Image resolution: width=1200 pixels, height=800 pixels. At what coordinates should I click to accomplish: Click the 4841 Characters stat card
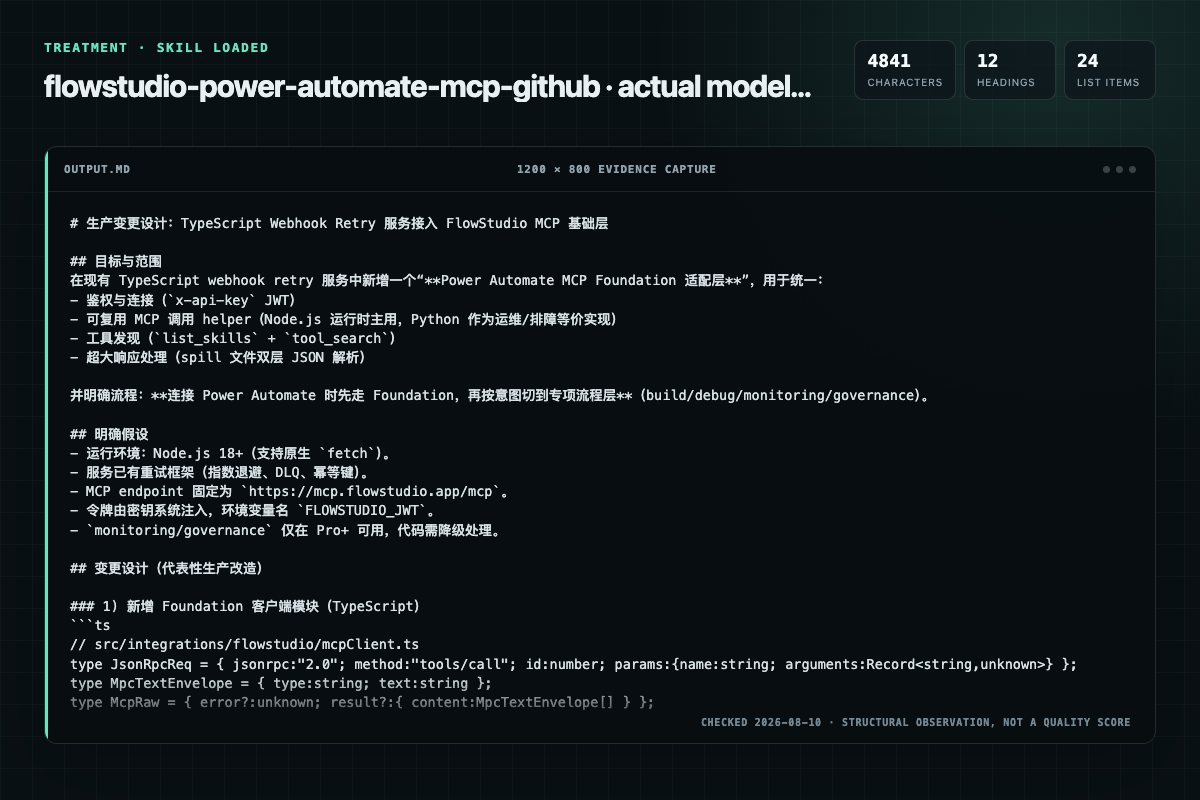905,70
